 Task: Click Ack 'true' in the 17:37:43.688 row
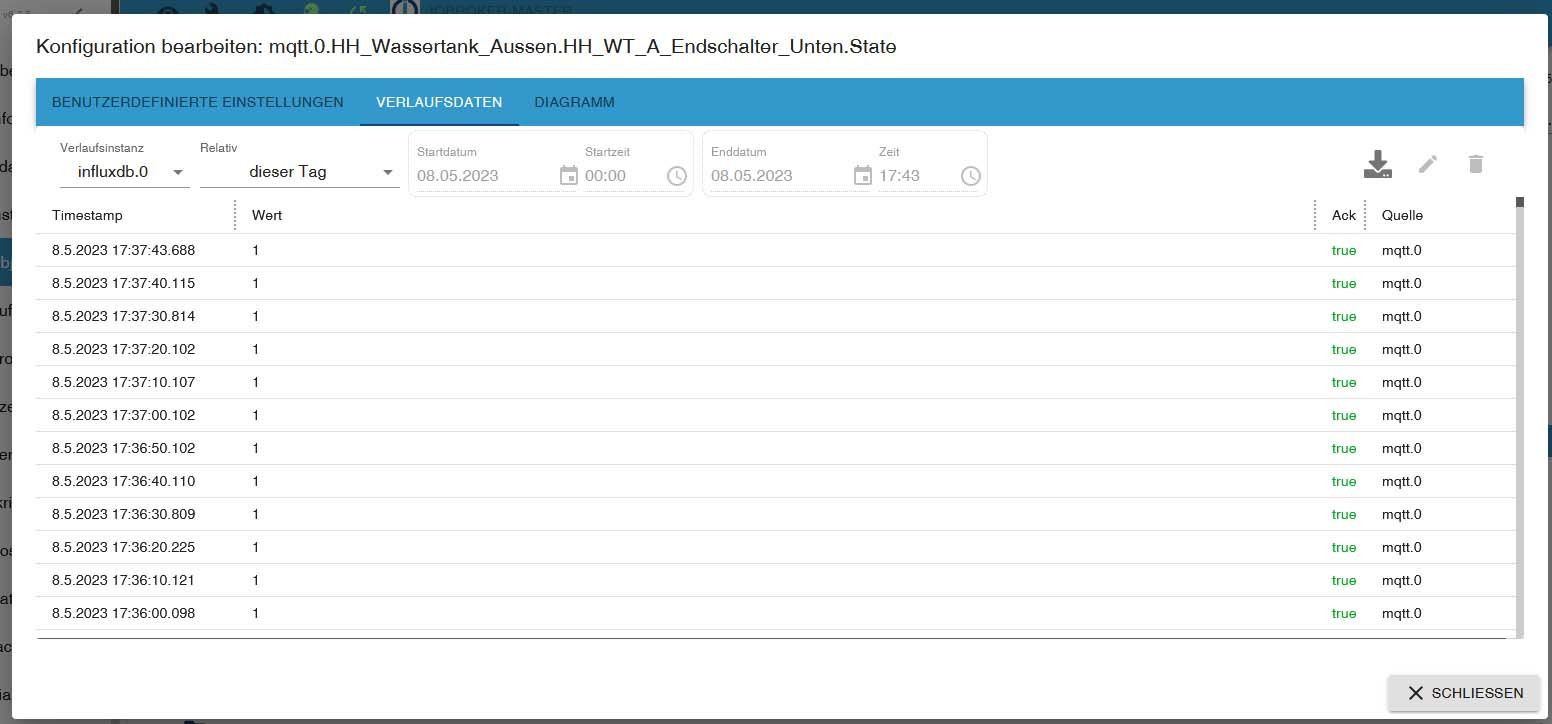pos(1344,250)
